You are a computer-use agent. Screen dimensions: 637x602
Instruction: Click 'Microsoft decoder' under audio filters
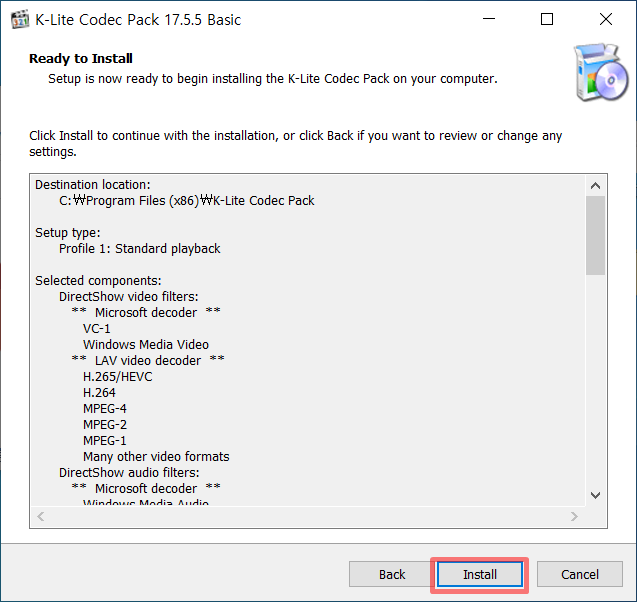(x=146, y=488)
